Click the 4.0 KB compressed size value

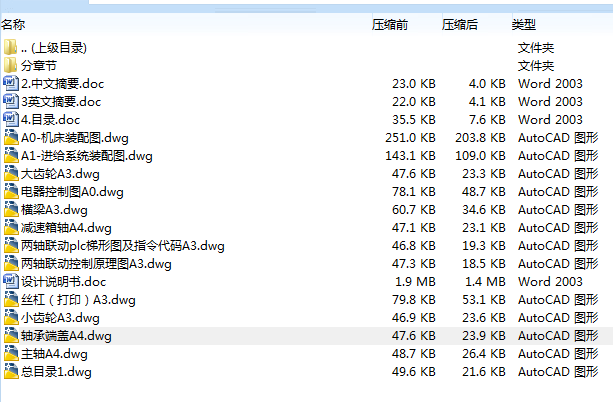point(487,84)
